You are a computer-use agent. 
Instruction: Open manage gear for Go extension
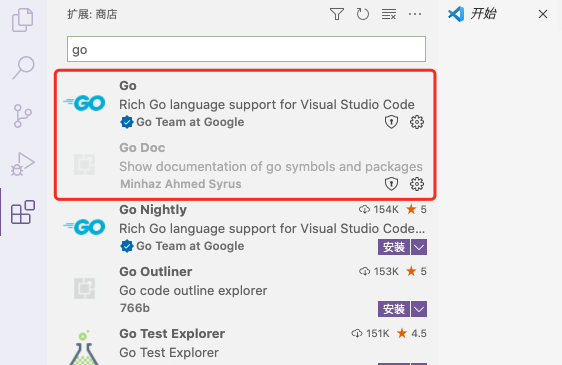pyautogui.click(x=416, y=122)
